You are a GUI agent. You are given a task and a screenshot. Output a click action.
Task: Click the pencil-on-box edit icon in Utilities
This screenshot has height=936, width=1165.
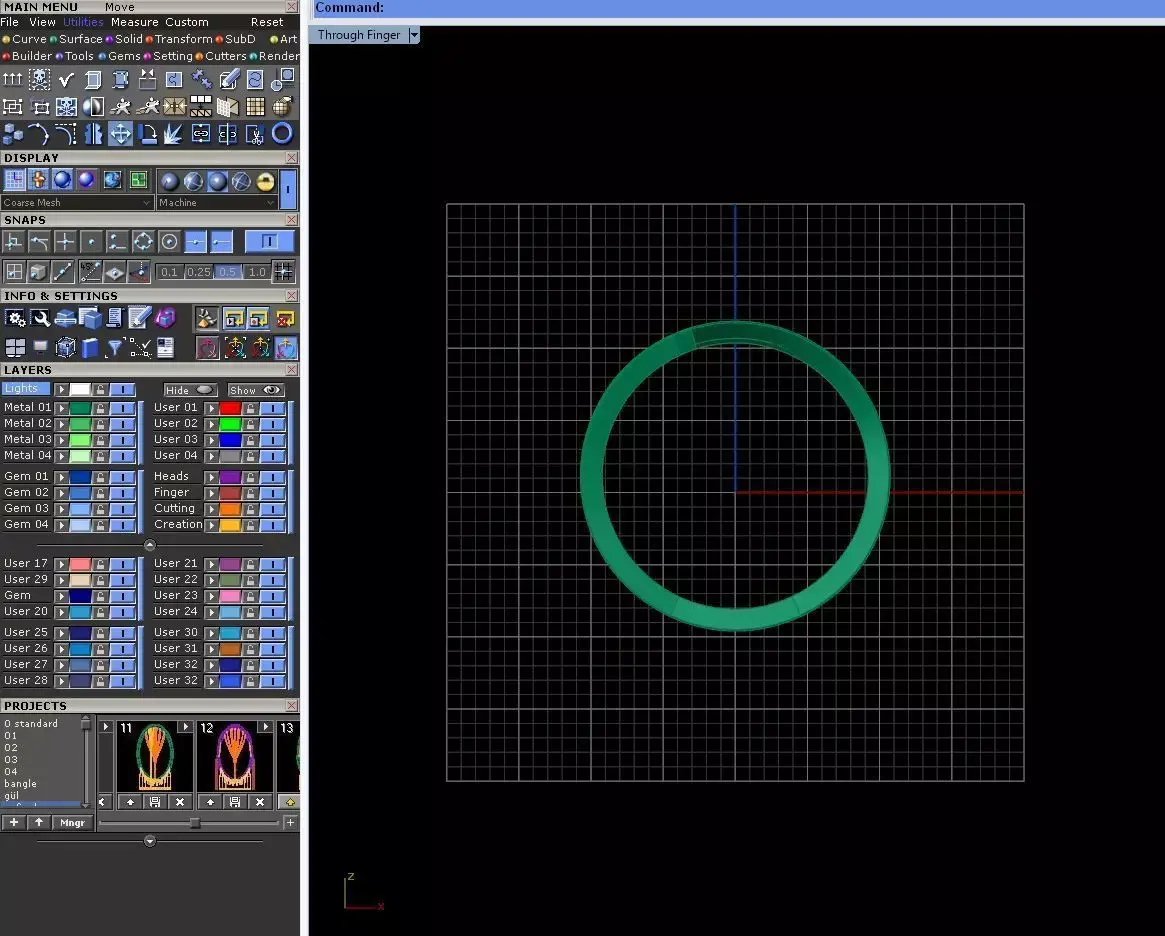230,79
